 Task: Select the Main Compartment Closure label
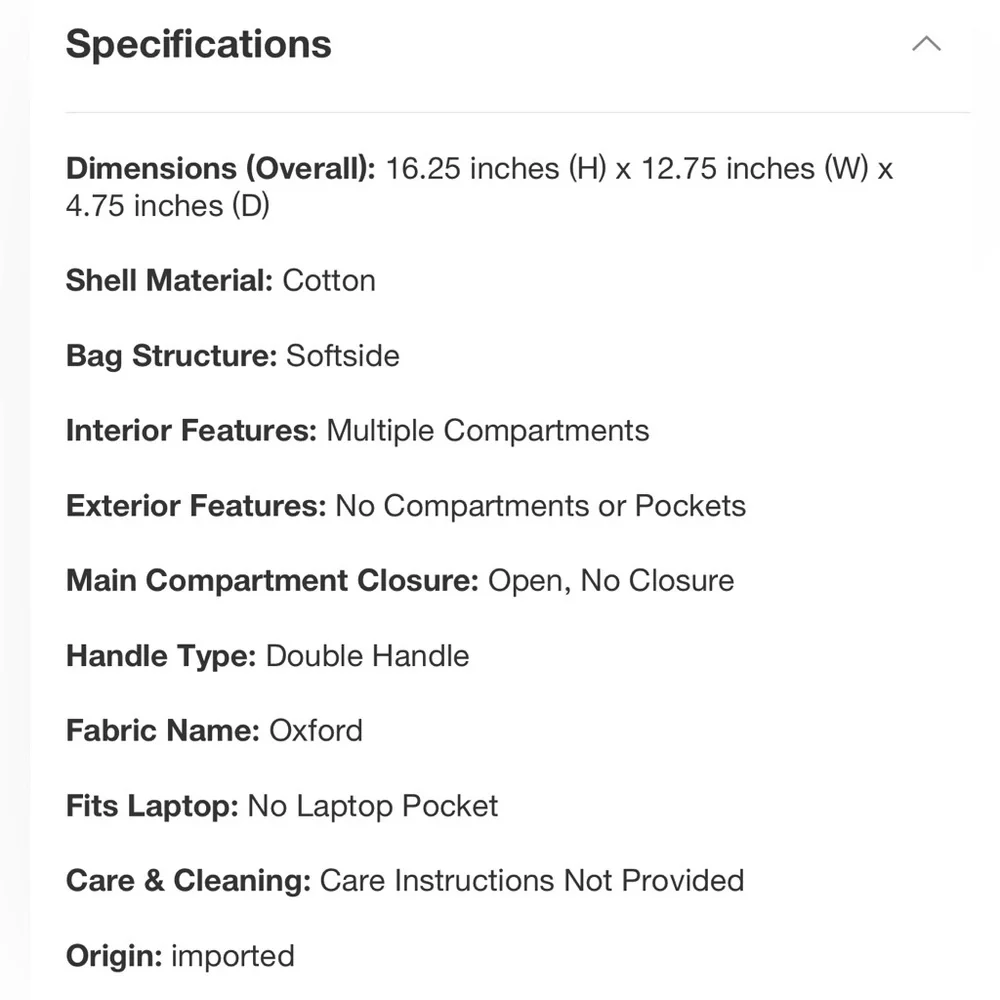tap(272, 581)
